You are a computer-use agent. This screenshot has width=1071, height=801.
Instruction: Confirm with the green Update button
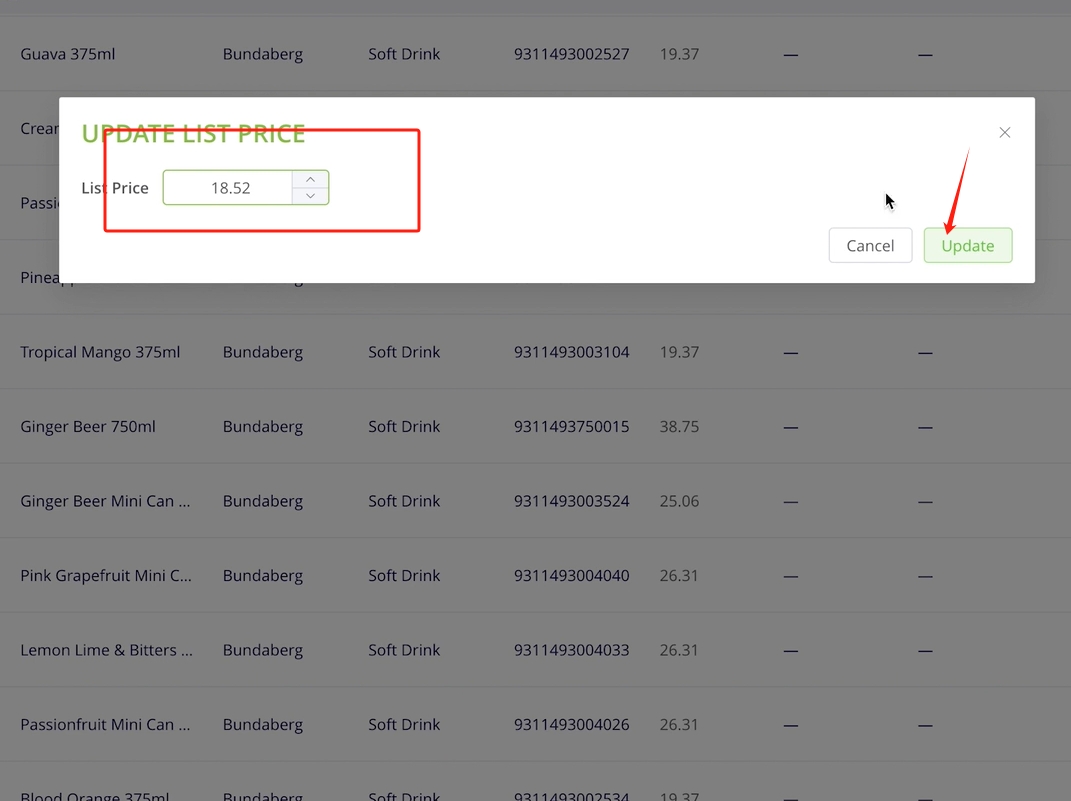(967, 245)
